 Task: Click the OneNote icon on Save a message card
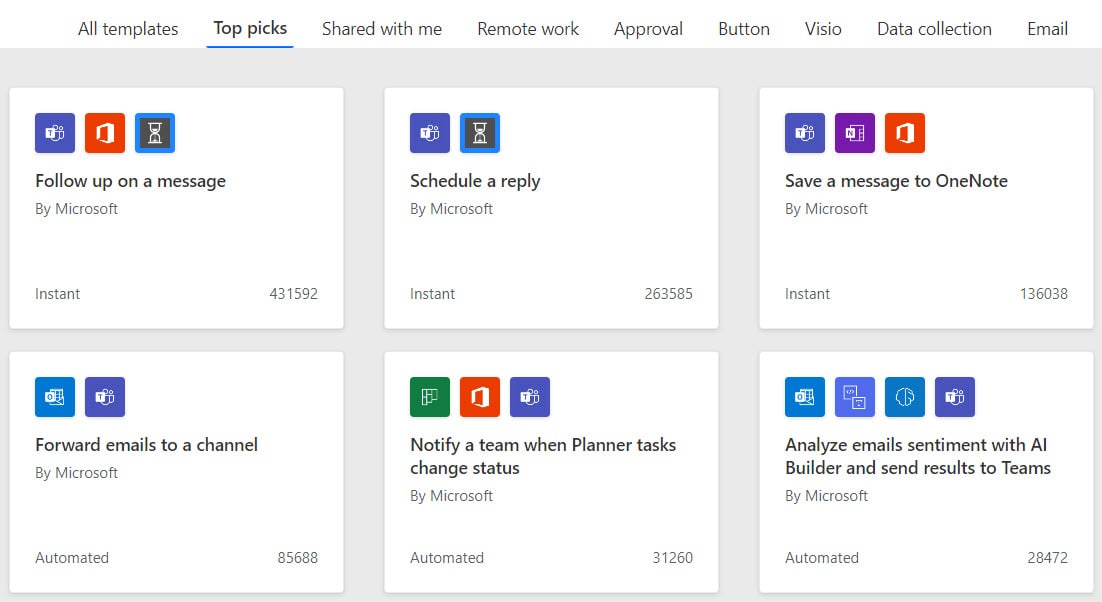[855, 133]
